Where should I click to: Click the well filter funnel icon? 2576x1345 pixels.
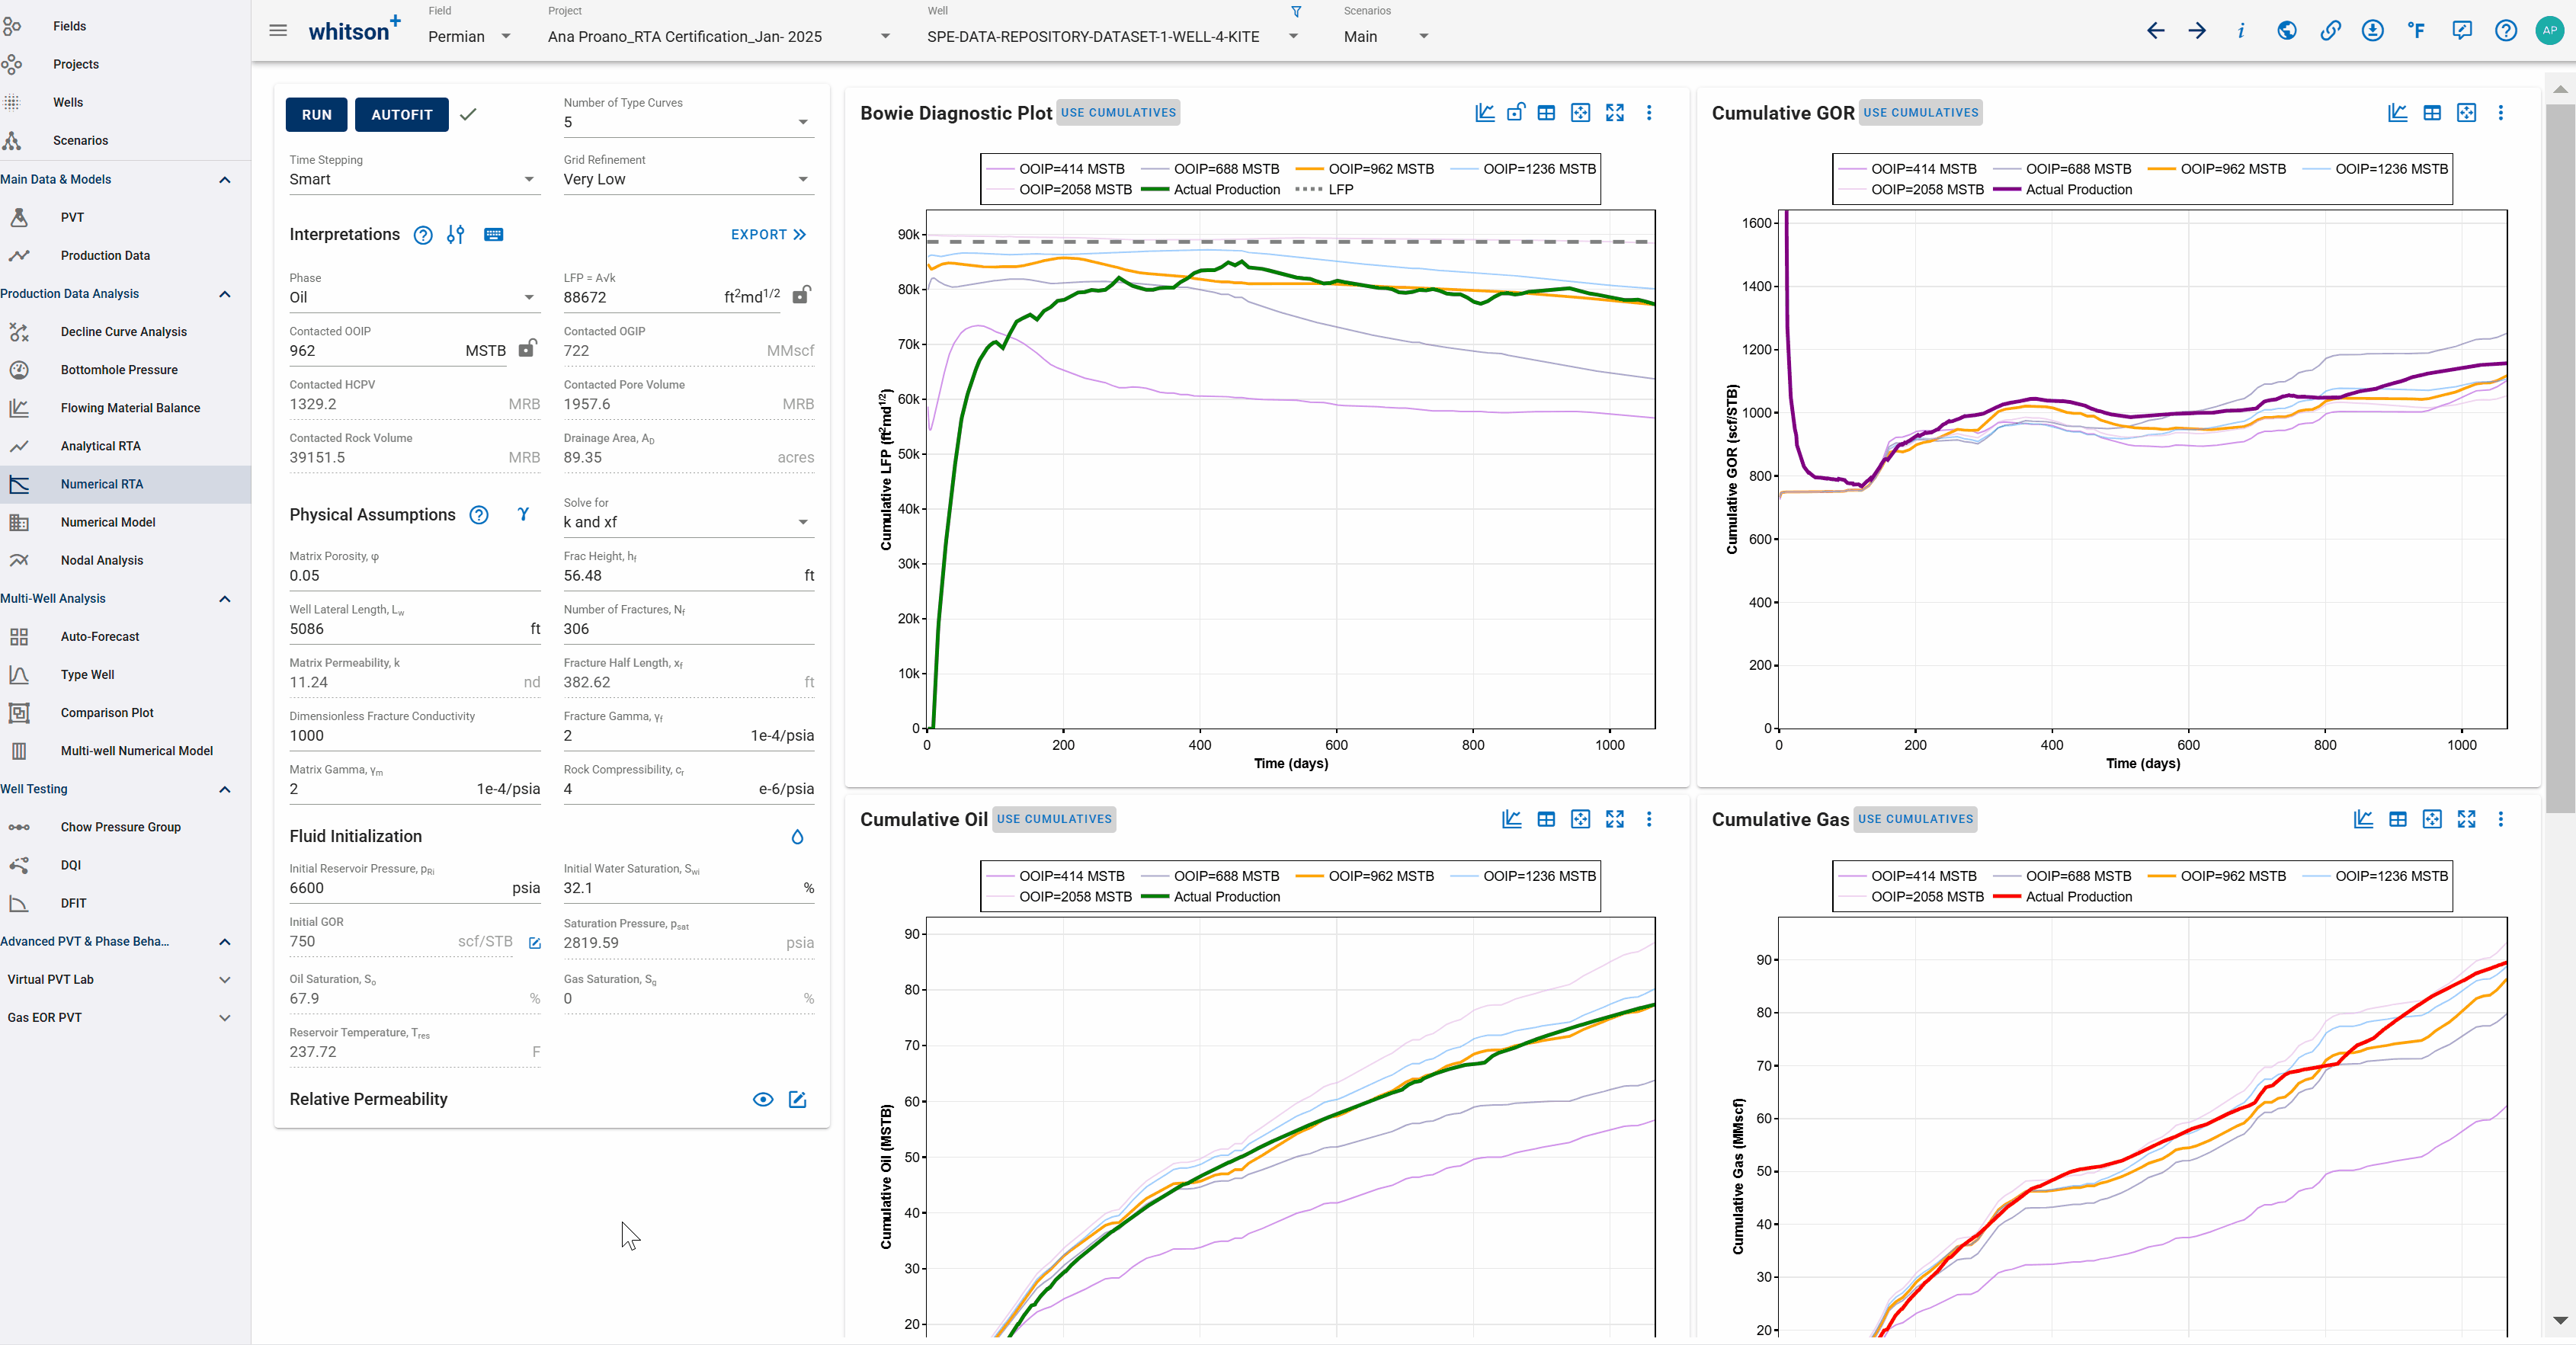1296,12
